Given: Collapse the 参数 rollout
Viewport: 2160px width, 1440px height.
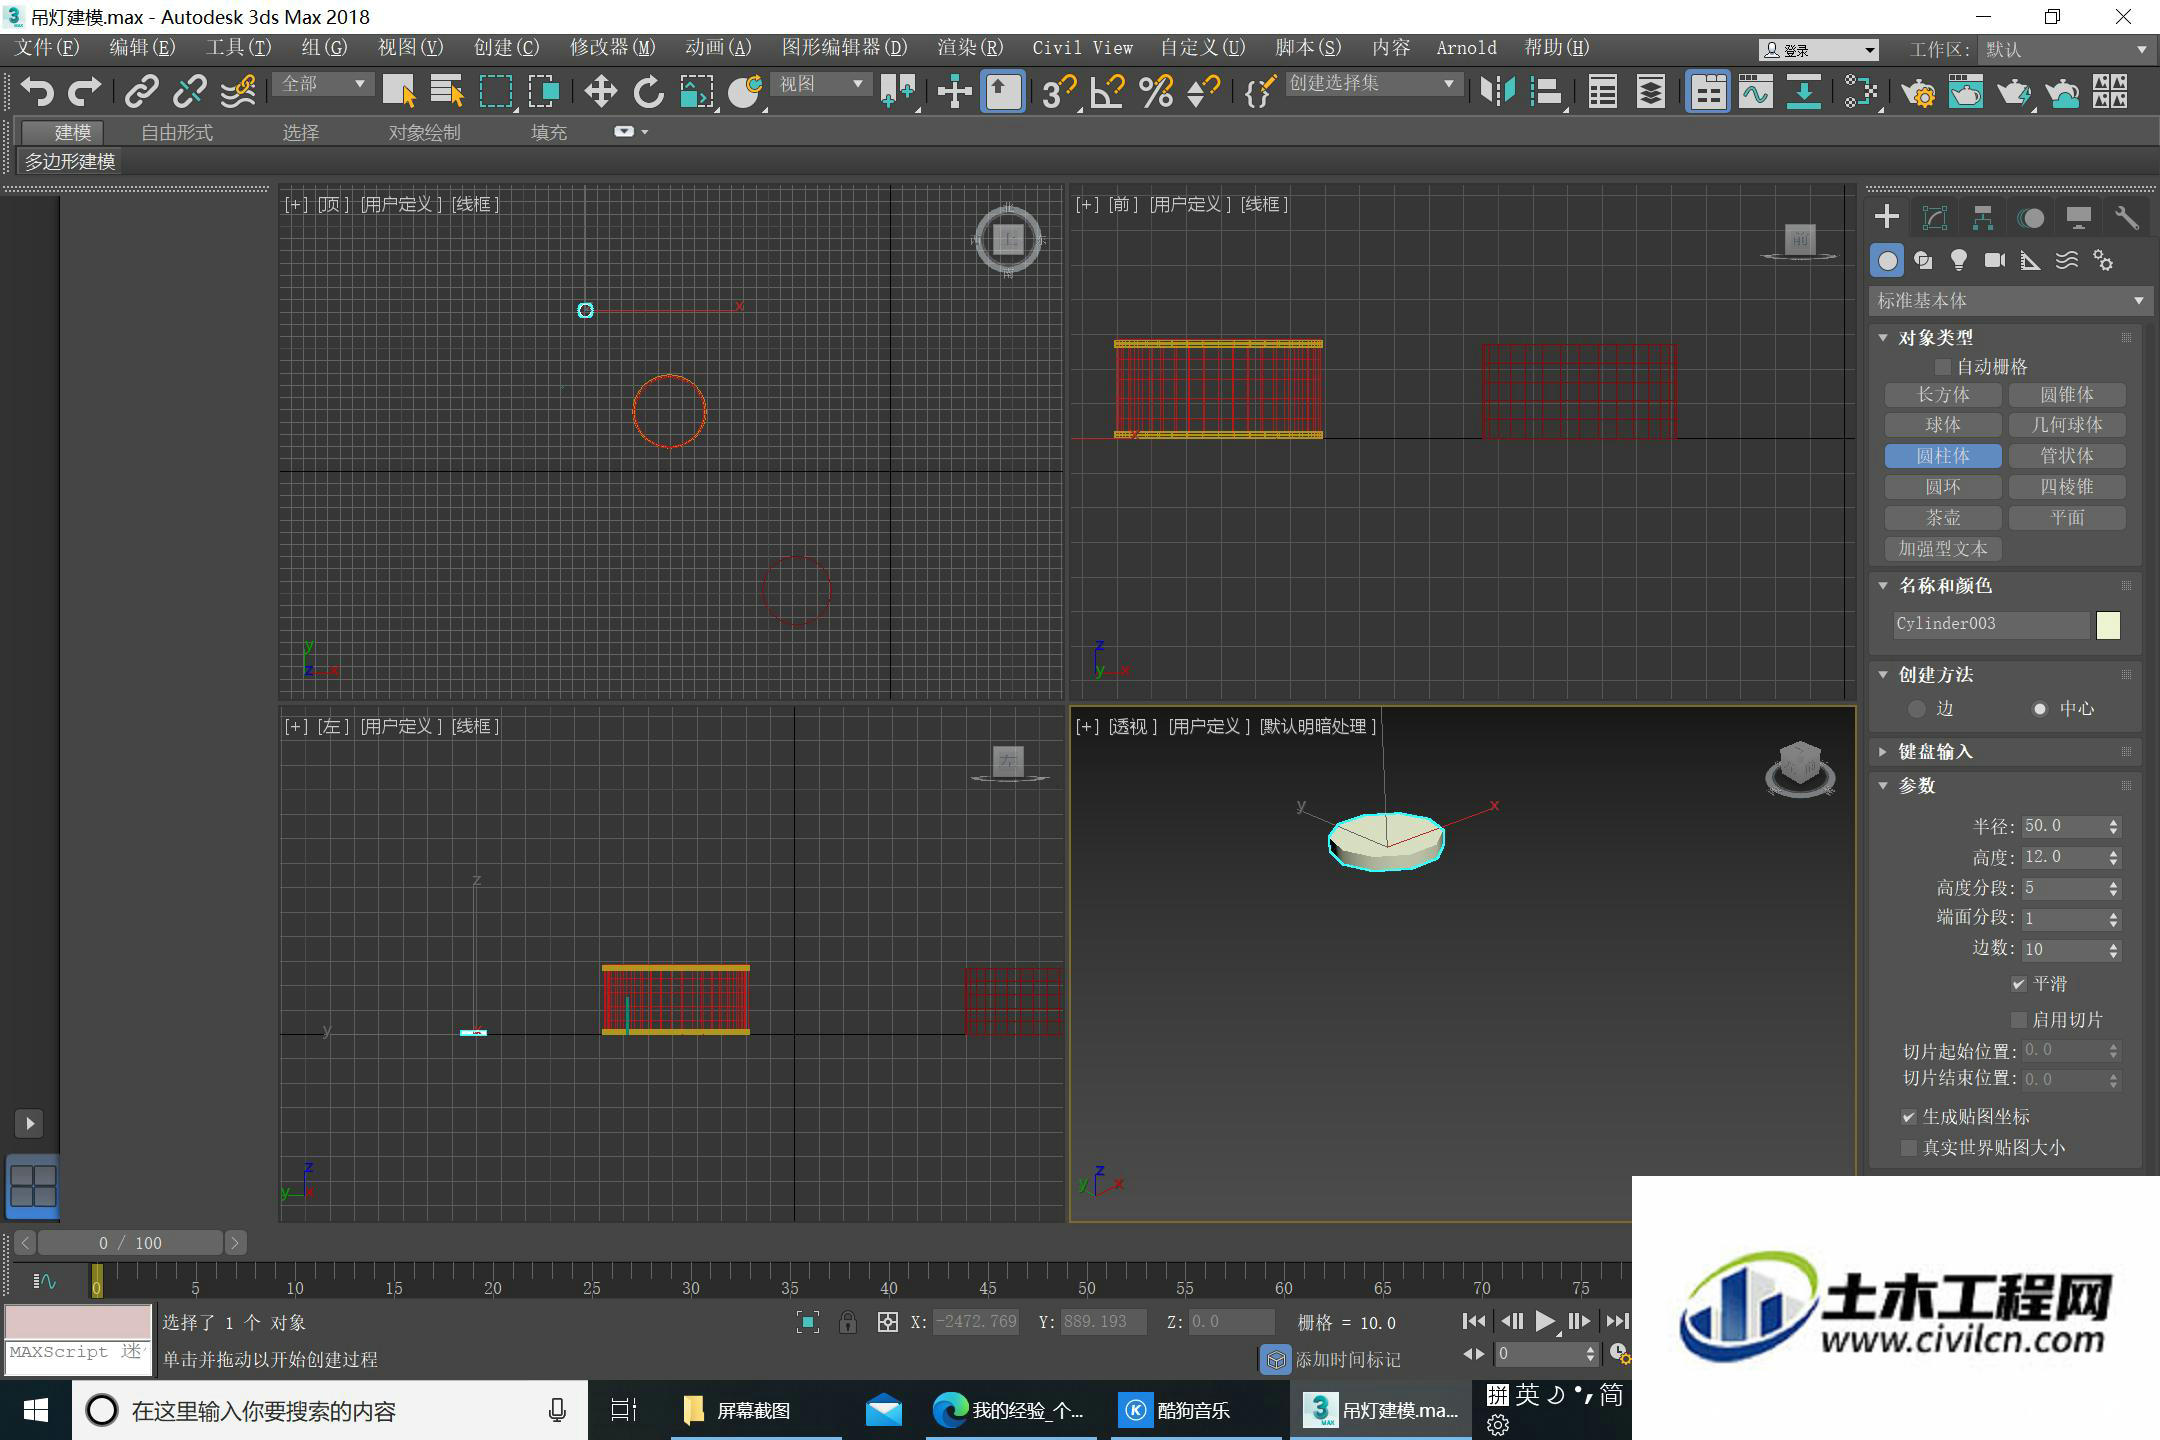Looking at the screenshot, I should pyautogui.click(x=1883, y=786).
